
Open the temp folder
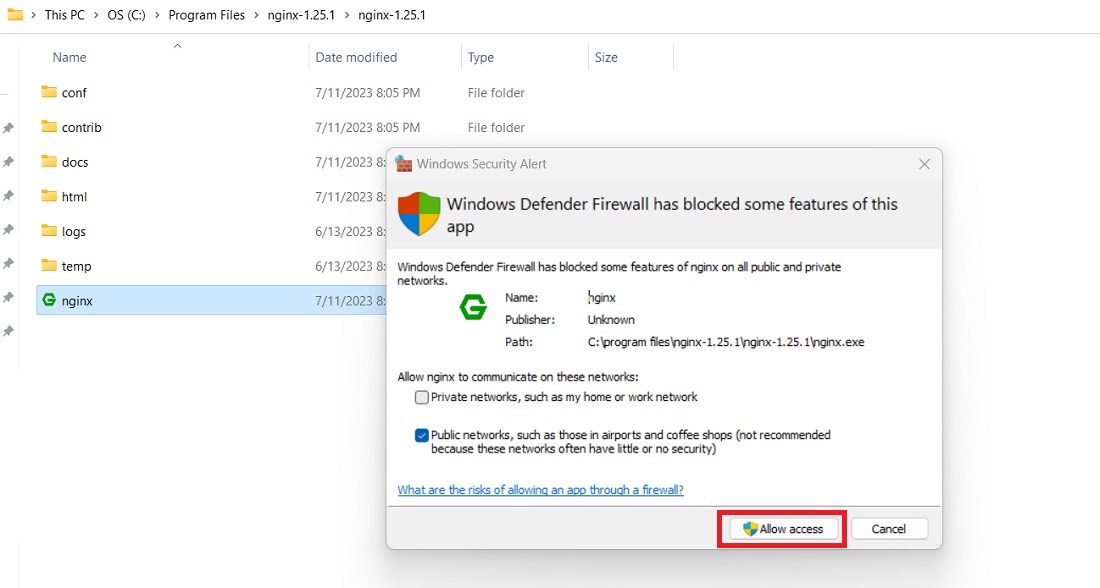(x=76, y=266)
